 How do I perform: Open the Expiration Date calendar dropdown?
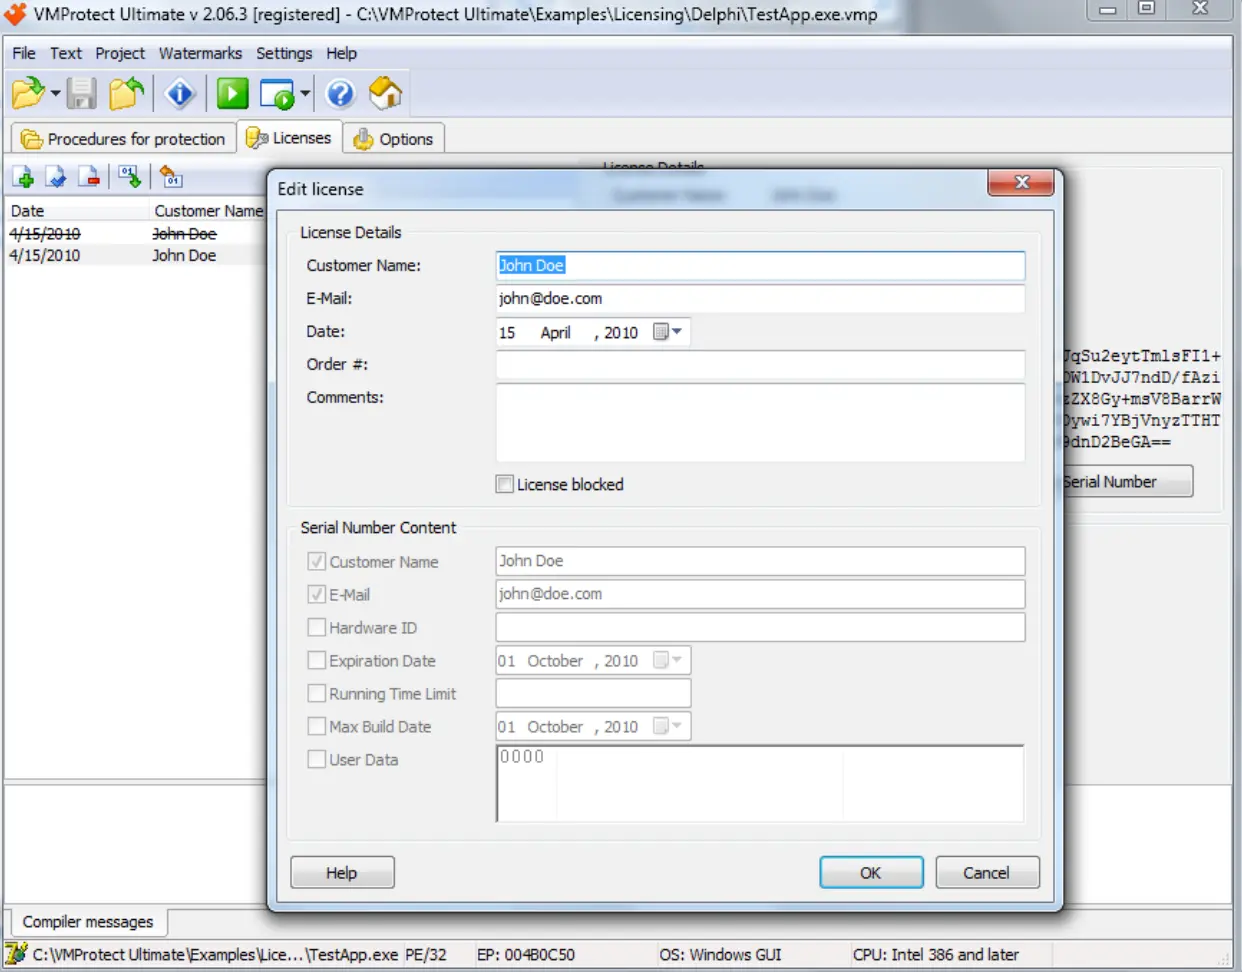pos(668,660)
